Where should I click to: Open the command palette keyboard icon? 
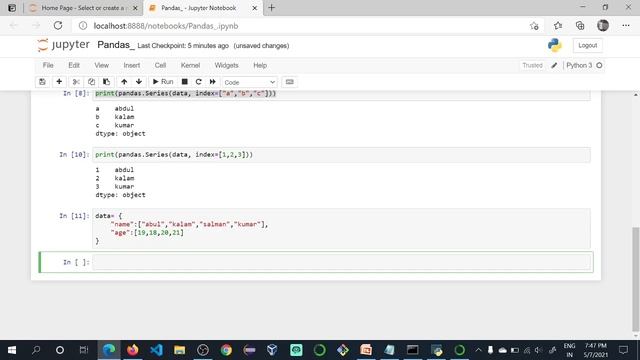pyautogui.click(x=289, y=82)
